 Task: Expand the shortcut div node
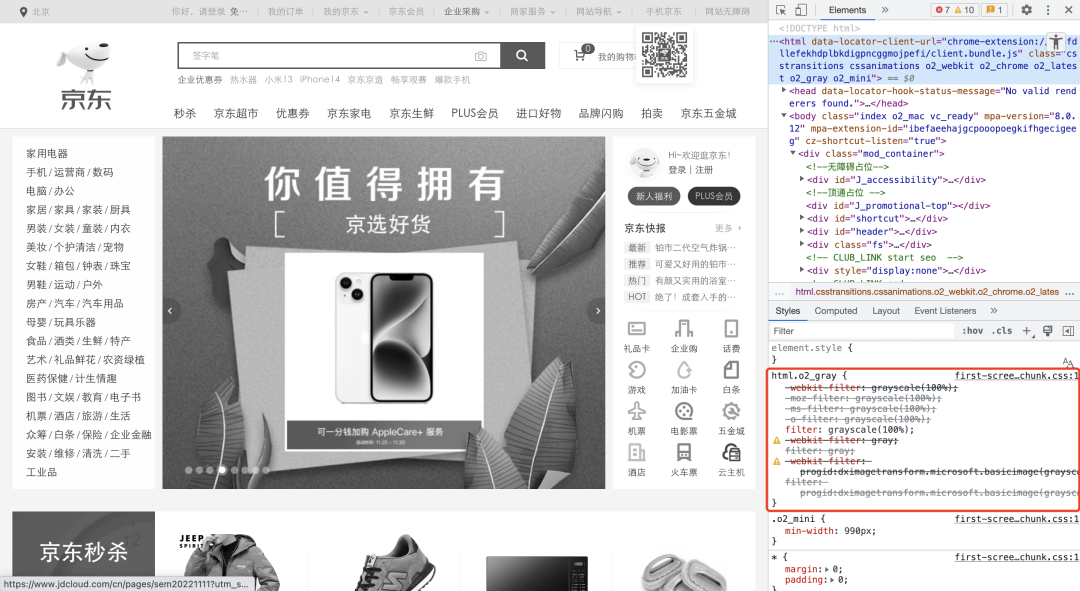click(802, 218)
